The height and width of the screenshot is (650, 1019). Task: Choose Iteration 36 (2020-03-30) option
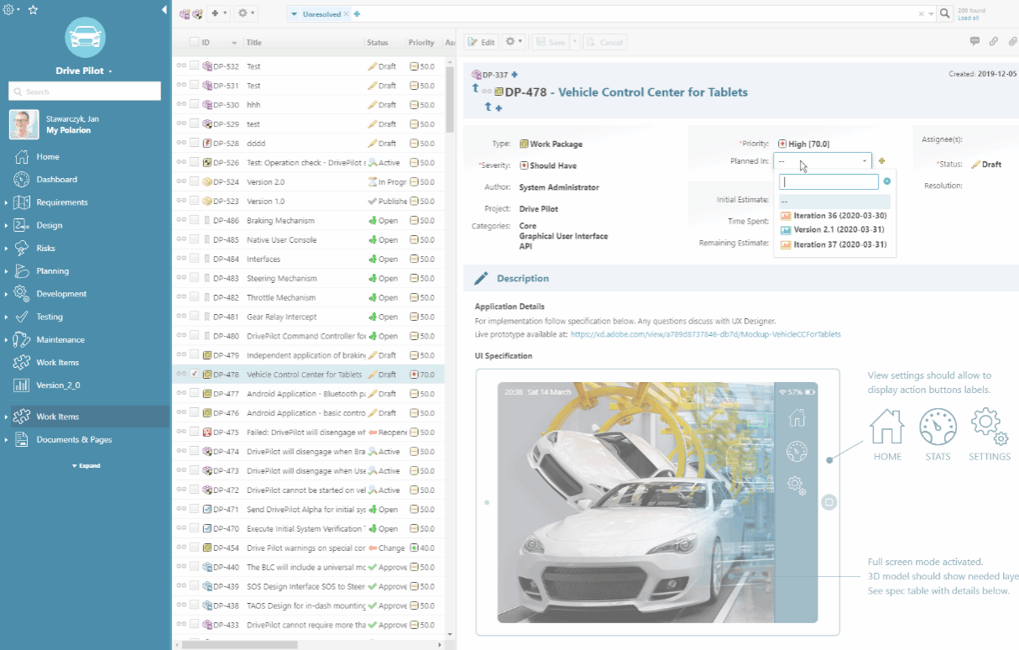pyautogui.click(x=839, y=216)
